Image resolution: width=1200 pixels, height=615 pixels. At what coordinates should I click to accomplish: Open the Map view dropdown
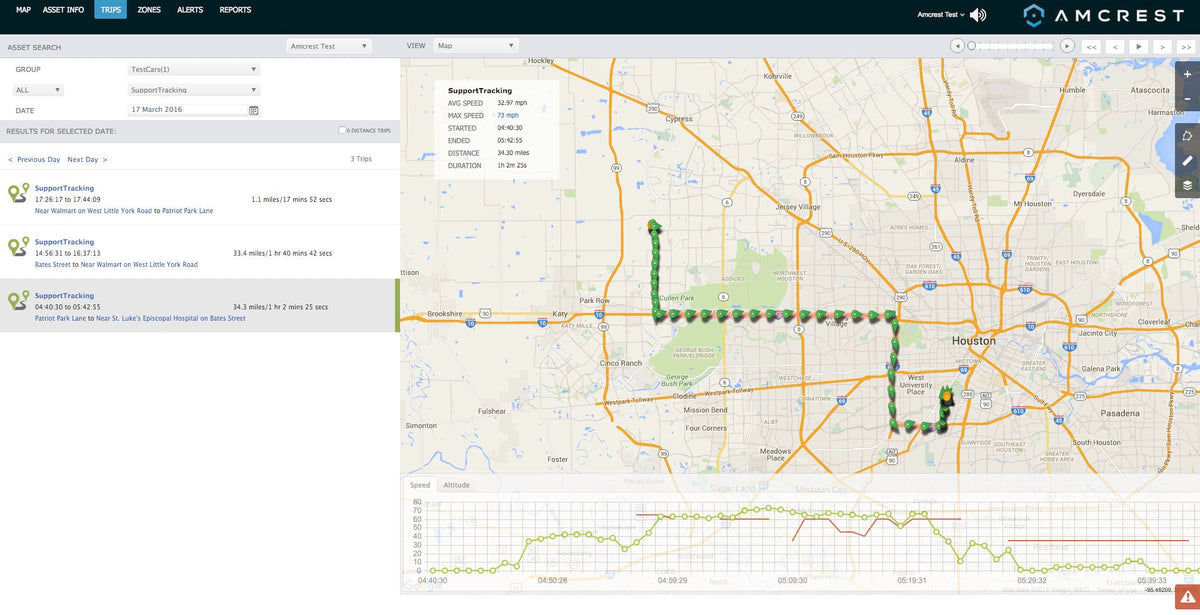(x=476, y=46)
